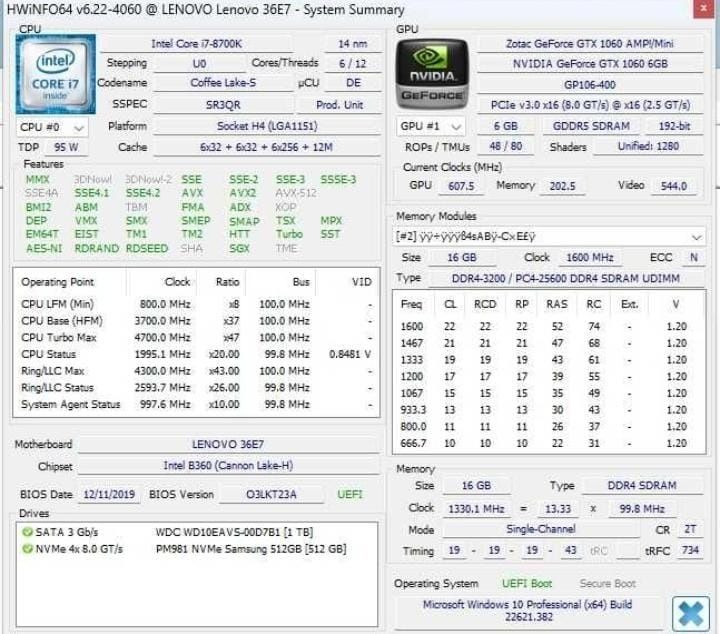Click the Microsoft Windows 10 Professional field
The width and height of the screenshot is (720, 634).
pos(528,611)
